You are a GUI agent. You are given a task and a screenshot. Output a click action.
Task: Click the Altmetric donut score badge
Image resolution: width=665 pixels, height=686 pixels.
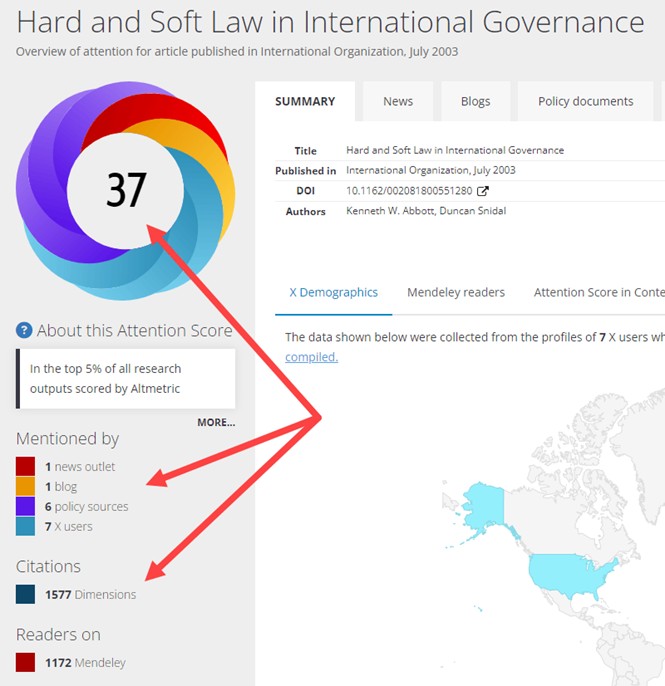pos(126,189)
